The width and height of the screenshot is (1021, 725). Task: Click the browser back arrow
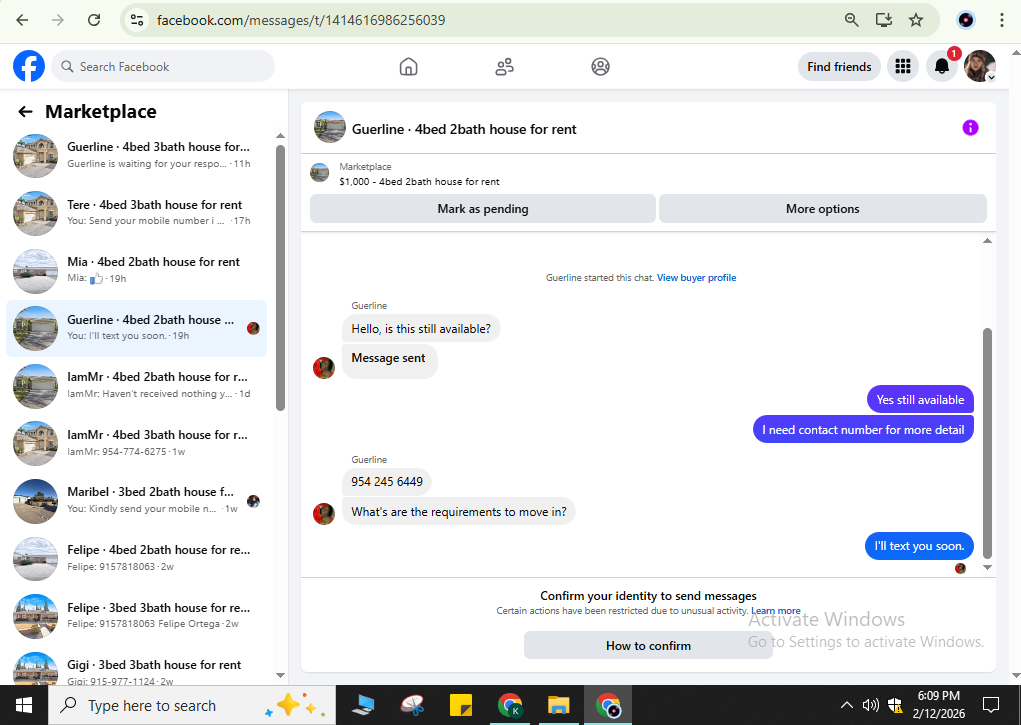22,20
